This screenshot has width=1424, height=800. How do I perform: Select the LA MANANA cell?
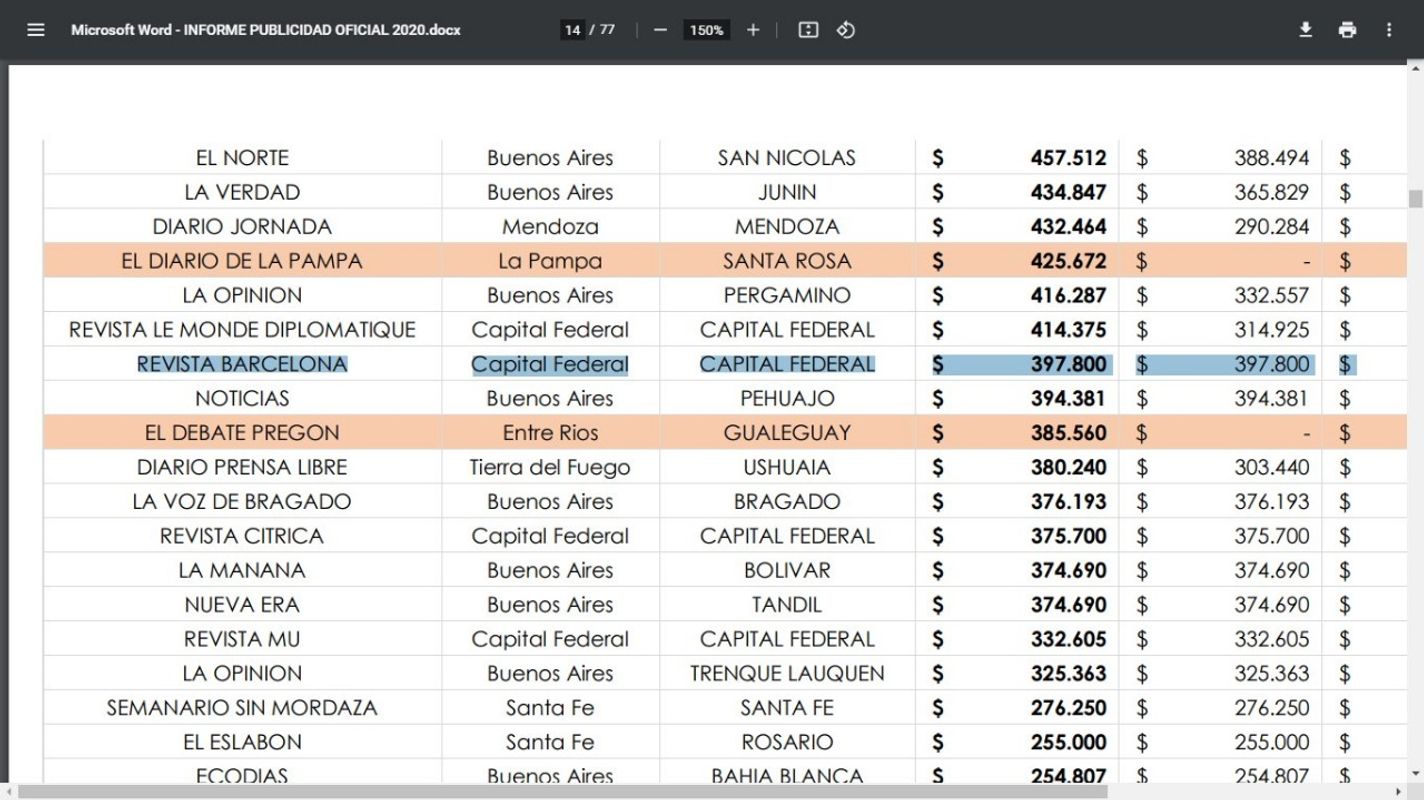242,570
